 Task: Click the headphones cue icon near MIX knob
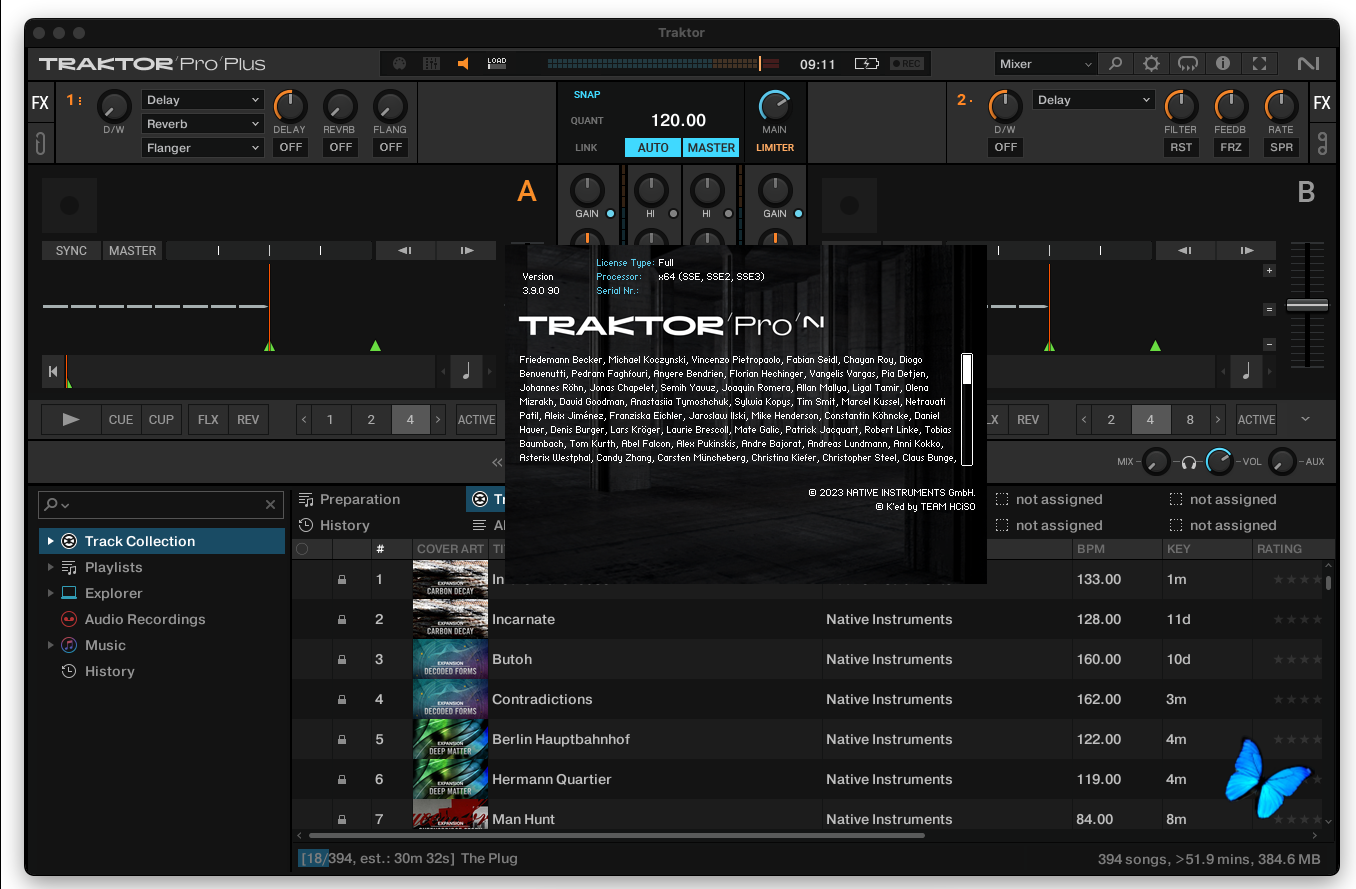[x=1189, y=462]
